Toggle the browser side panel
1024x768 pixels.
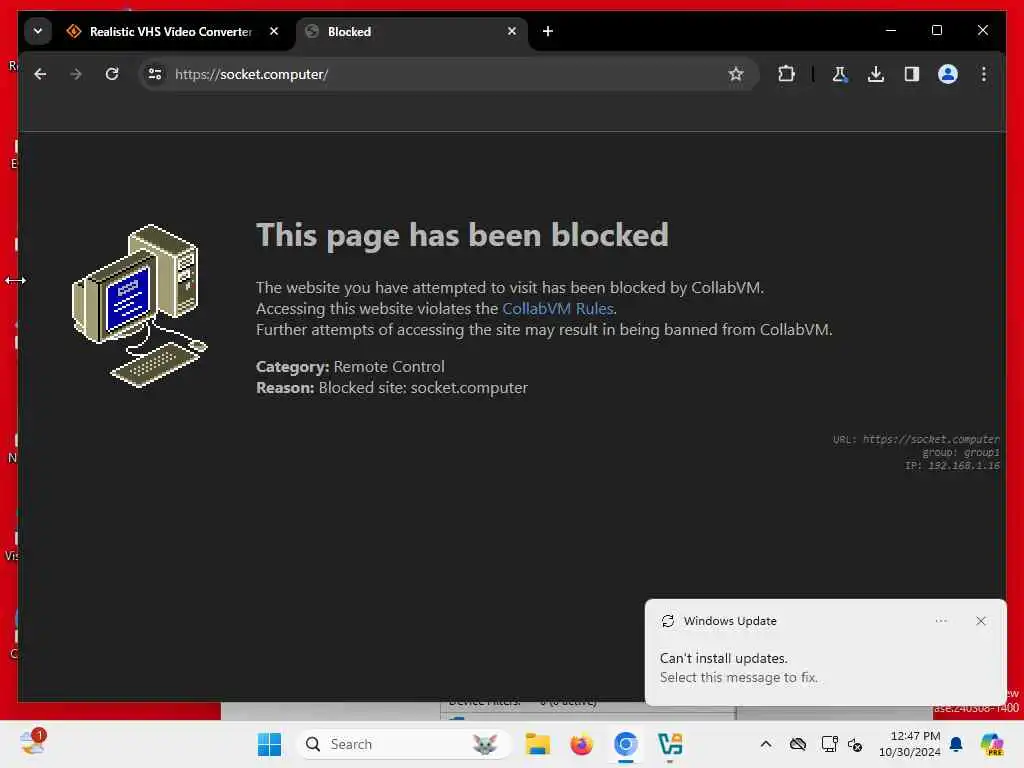pos(912,74)
